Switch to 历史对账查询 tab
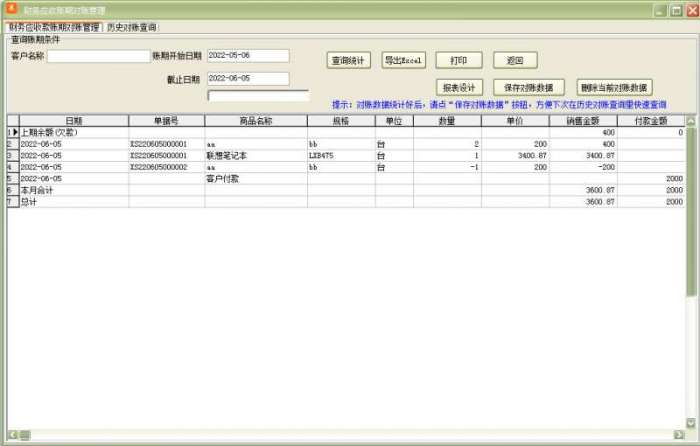The width and height of the screenshot is (700, 446). click(x=132, y=27)
